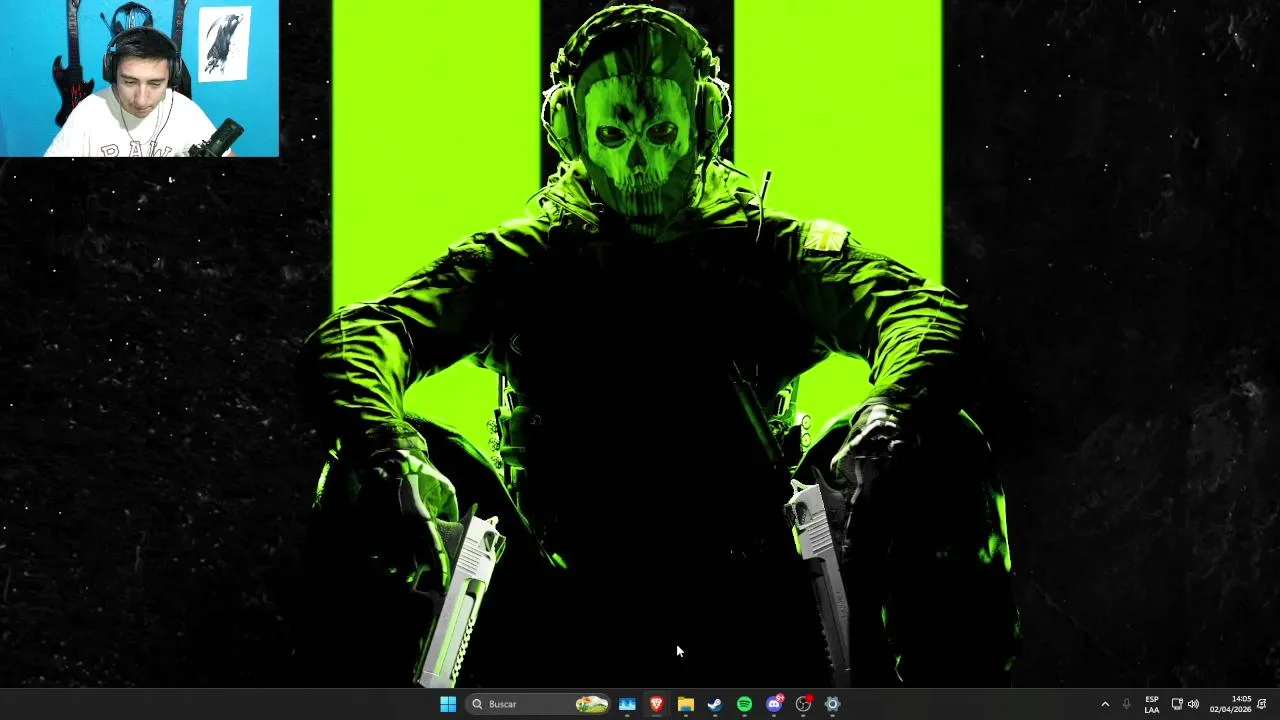Open the OBS Studio taskbar icon
Viewport: 1280px width, 720px height.
click(x=803, y=704)
